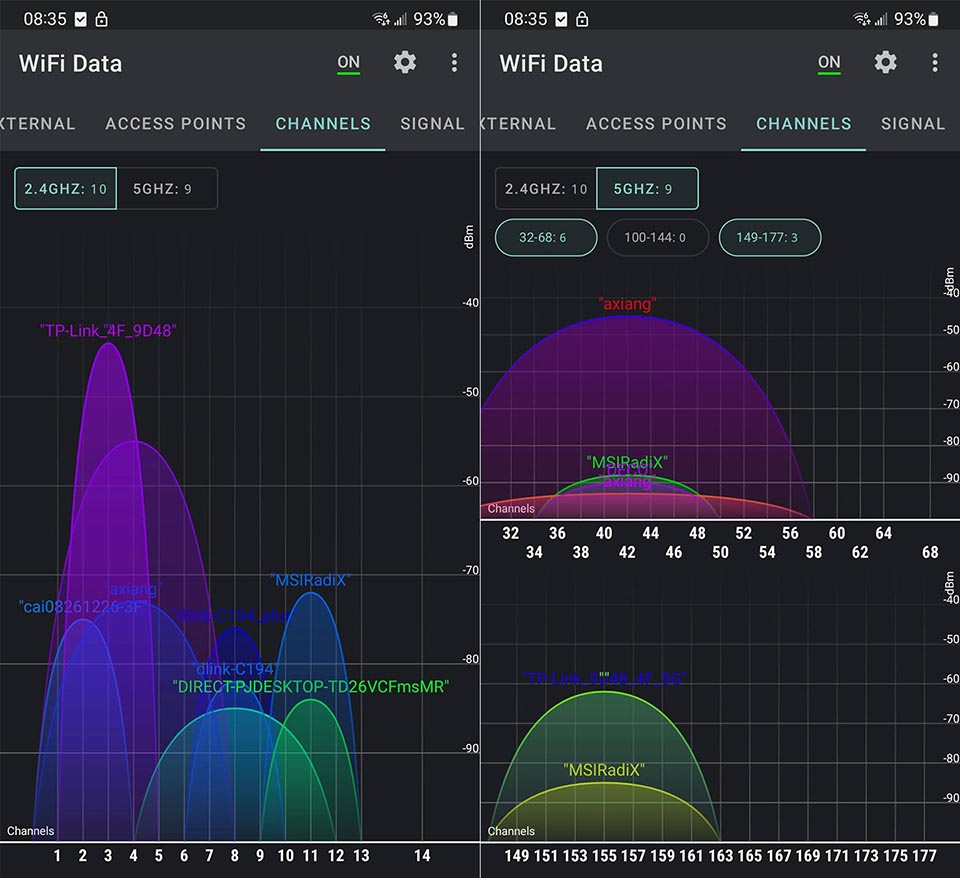Toggle the ON scan switch in right screen
The height and width of the screenshot is (878, 960).
[x=829, y=63]
